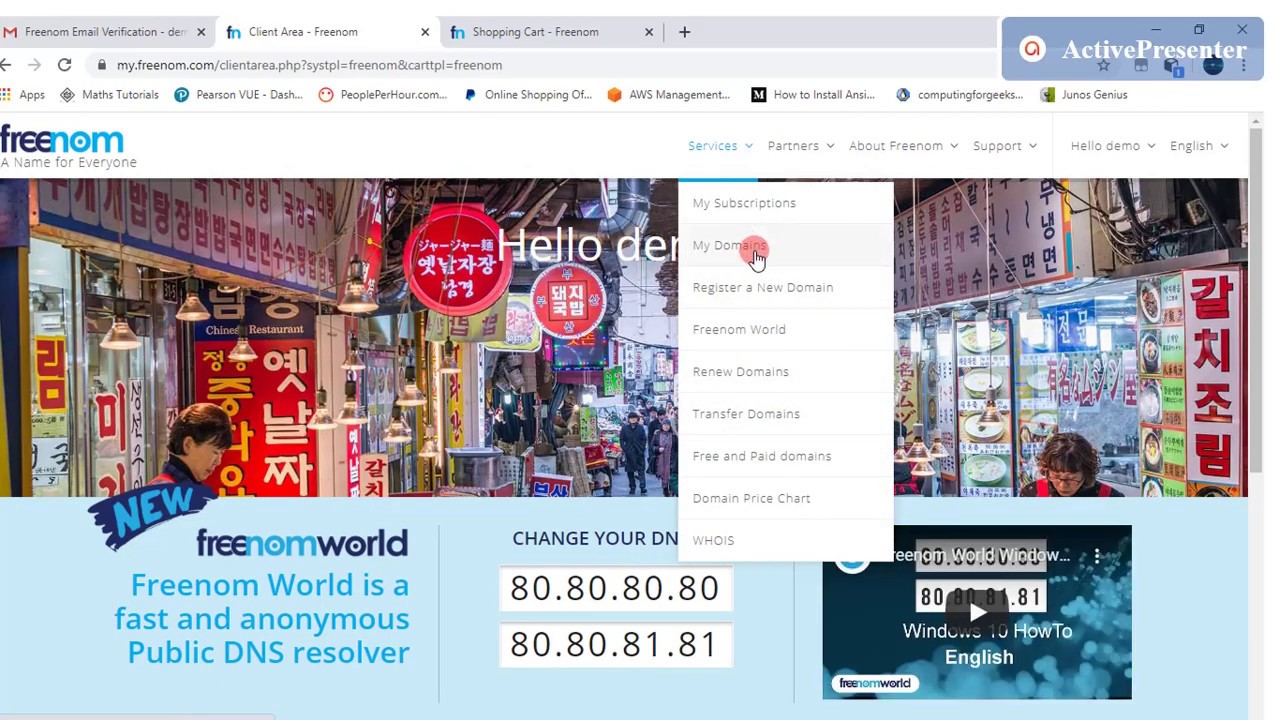This screenshot has height=720, width=1280.
Task: Expand the Support menu
Action: point(1005,146)
